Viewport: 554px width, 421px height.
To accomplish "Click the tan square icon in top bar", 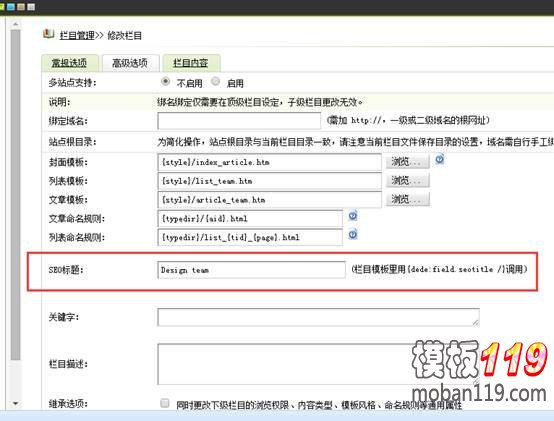I will click(x=21, y=7).
